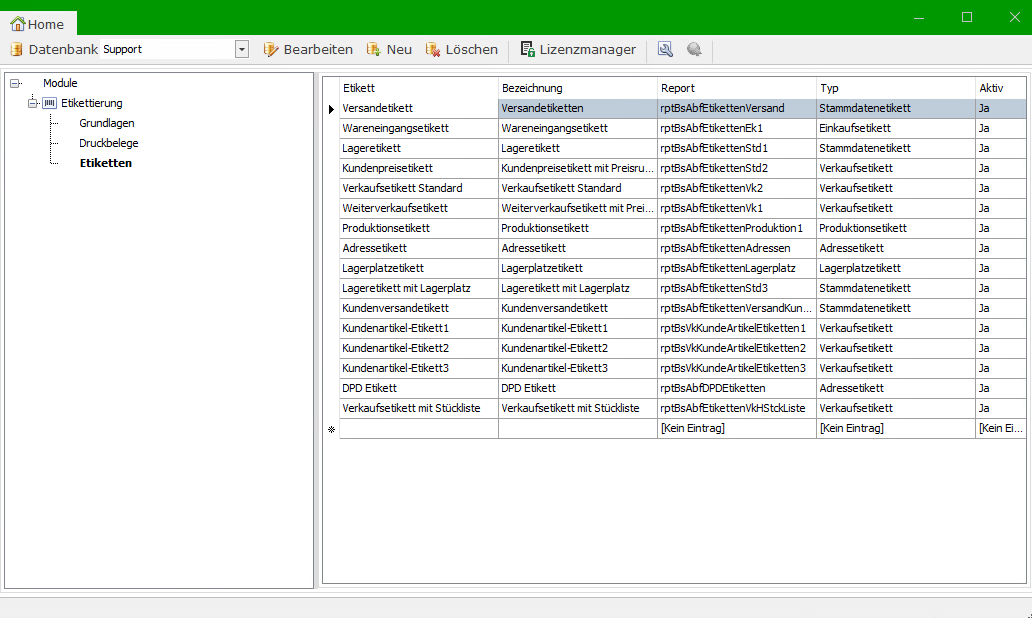Select the Etiketten tree item
This screenshot has width=1032, height=618.
(105, 163)
